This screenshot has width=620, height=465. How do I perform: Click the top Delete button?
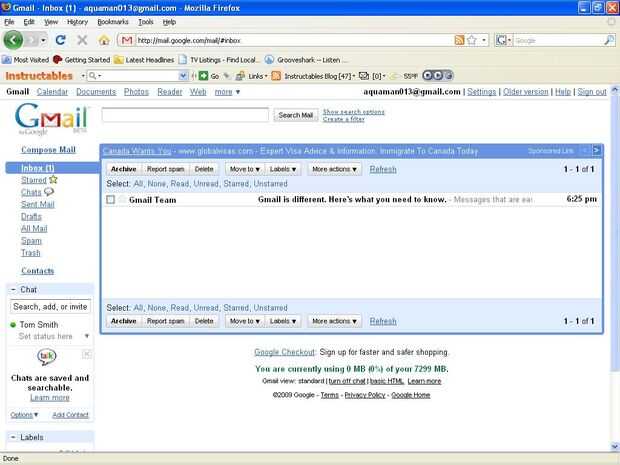[x=204, y=169]
